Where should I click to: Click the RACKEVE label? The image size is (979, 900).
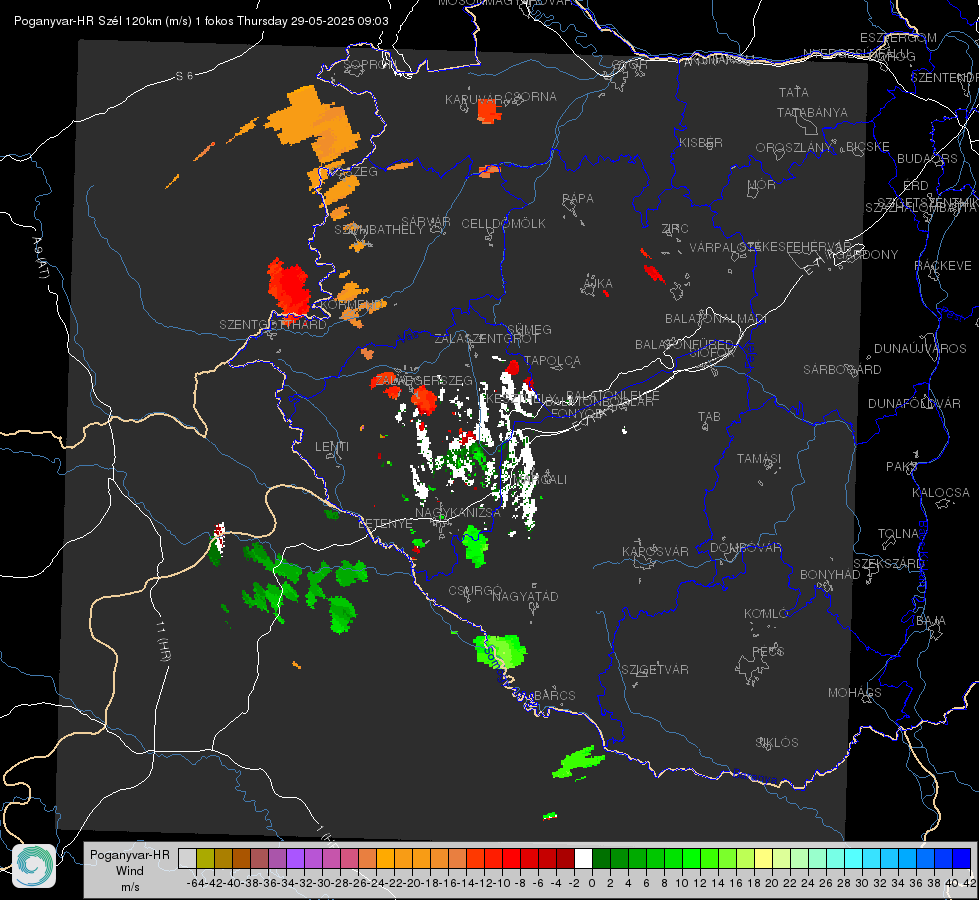tap(943, 265)
